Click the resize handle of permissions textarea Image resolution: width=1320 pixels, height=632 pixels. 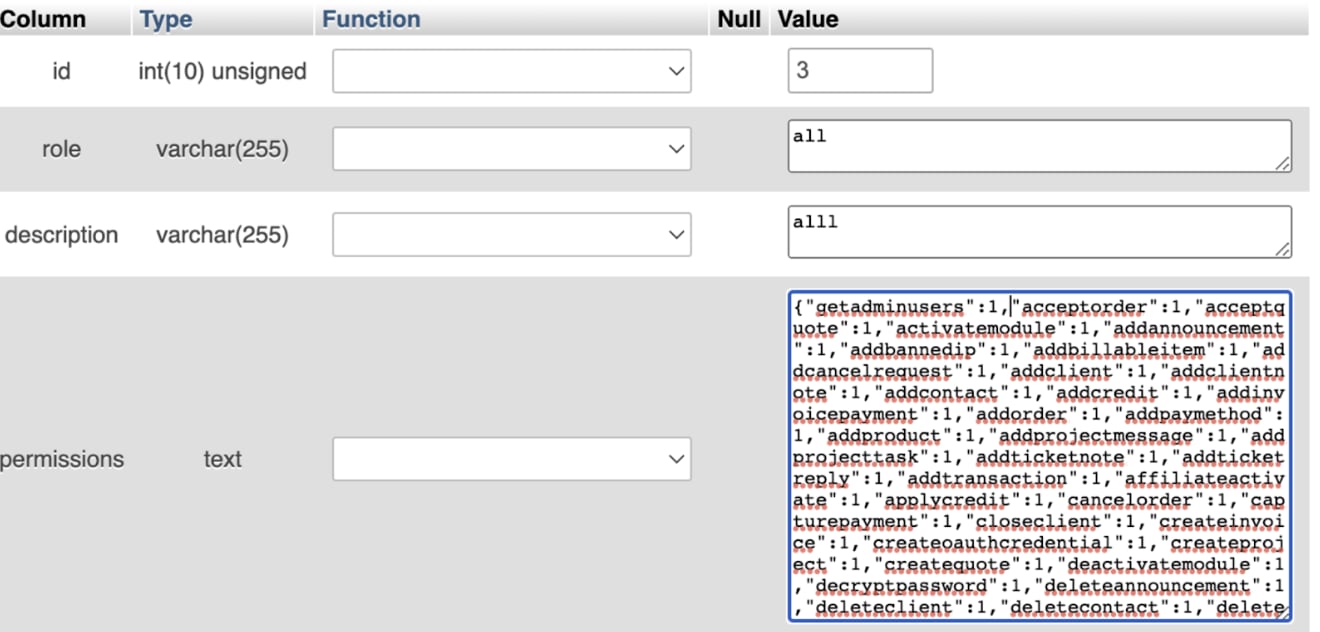[1283, 613]
